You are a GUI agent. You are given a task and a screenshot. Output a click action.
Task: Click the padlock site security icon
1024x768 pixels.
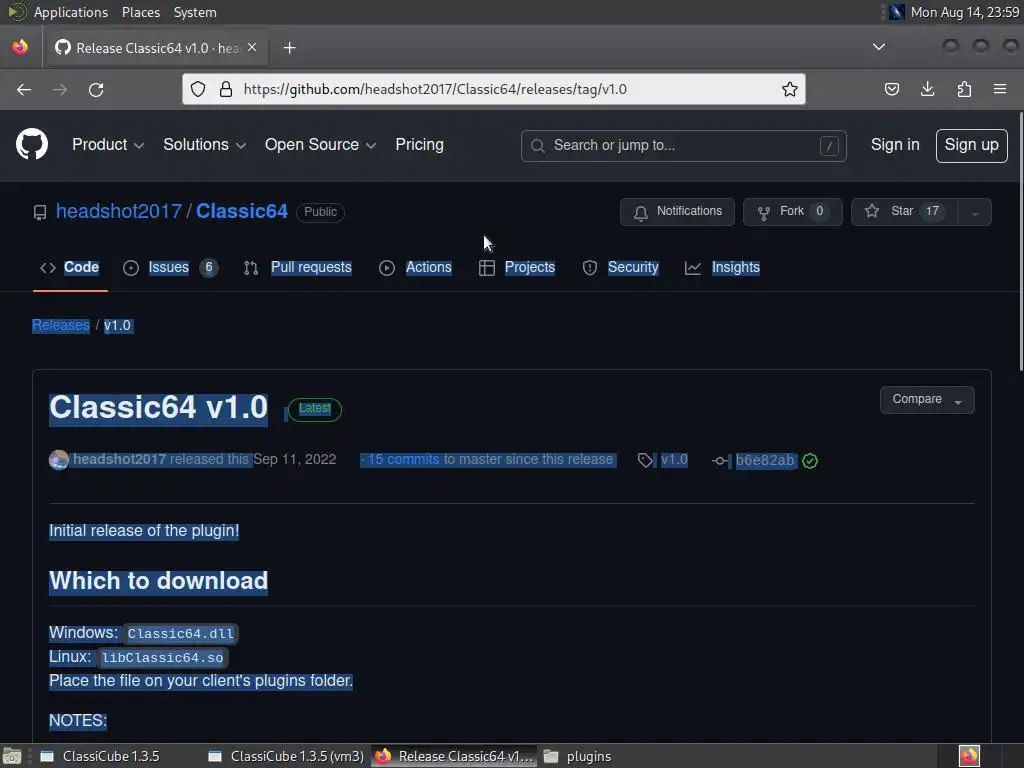(226, 89)
